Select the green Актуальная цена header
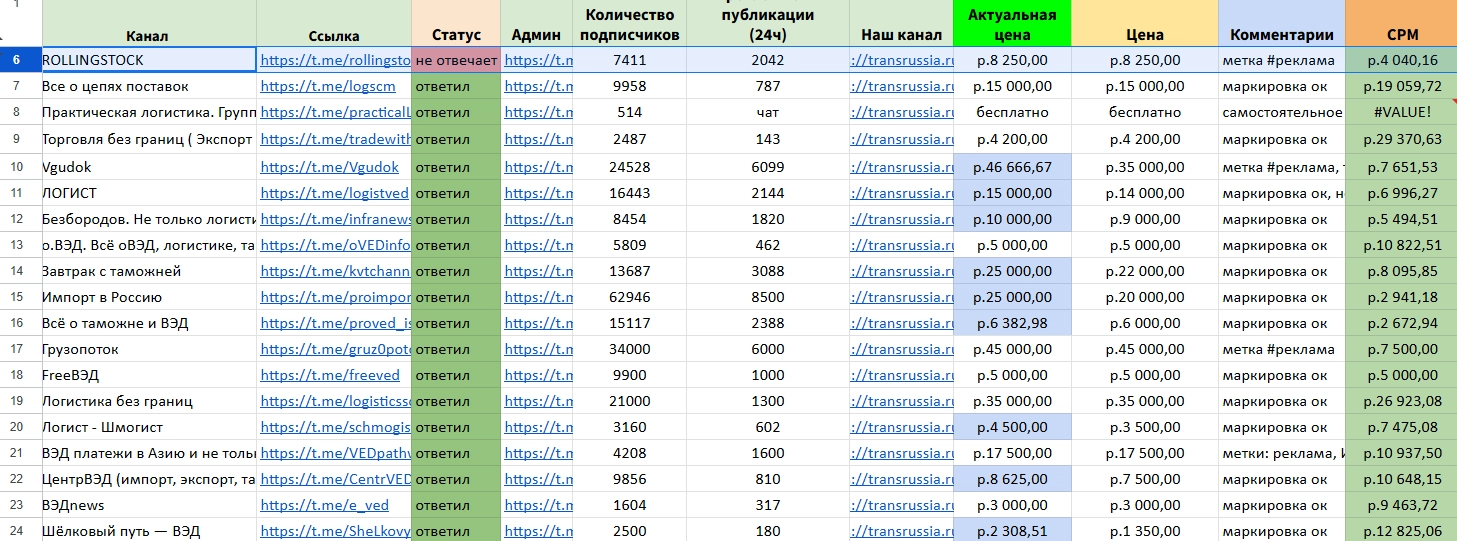This screenshot has width=1457, height=541. tap(1012, 24)
